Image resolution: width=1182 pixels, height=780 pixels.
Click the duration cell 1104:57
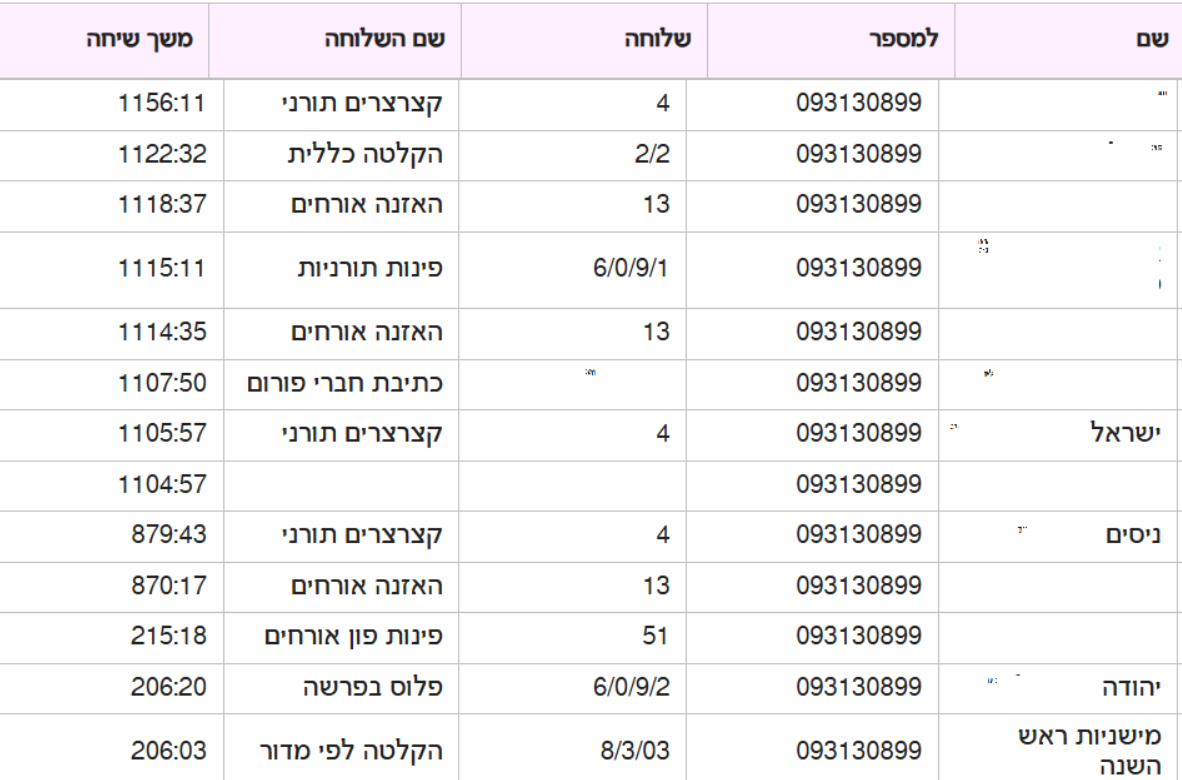pos(160,486)
